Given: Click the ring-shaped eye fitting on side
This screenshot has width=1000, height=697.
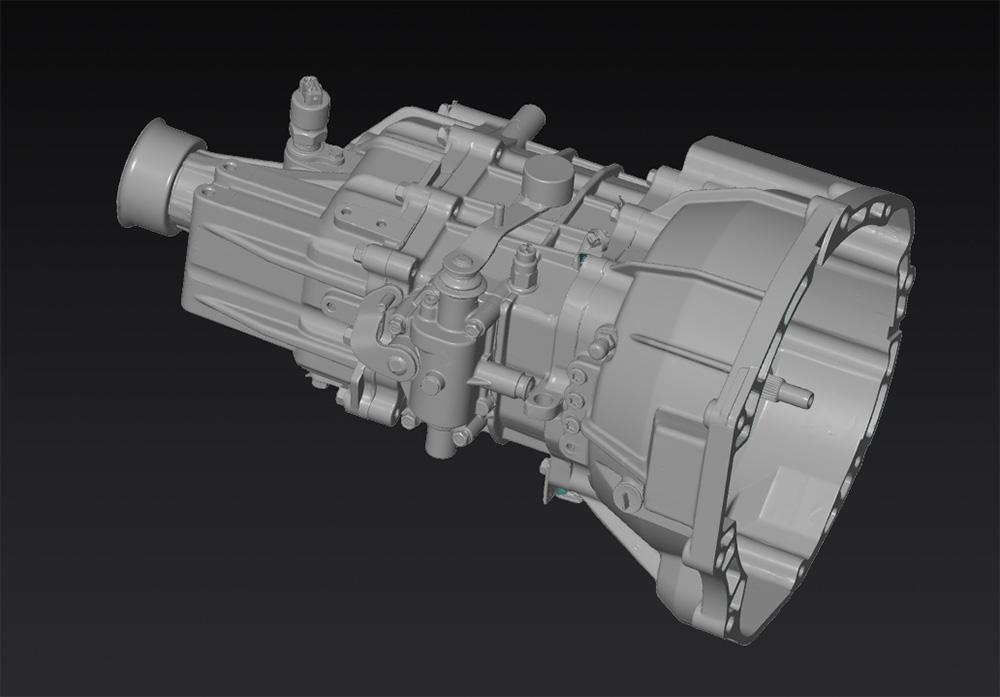Looking at the screenshot, I should (x=543, y=404).
